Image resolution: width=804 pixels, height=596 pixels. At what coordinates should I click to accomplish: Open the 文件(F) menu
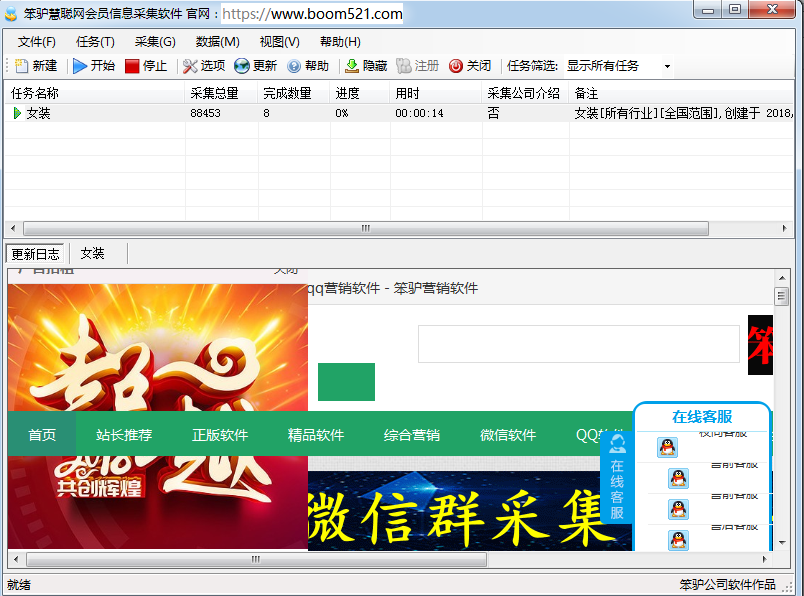[36, 42]
